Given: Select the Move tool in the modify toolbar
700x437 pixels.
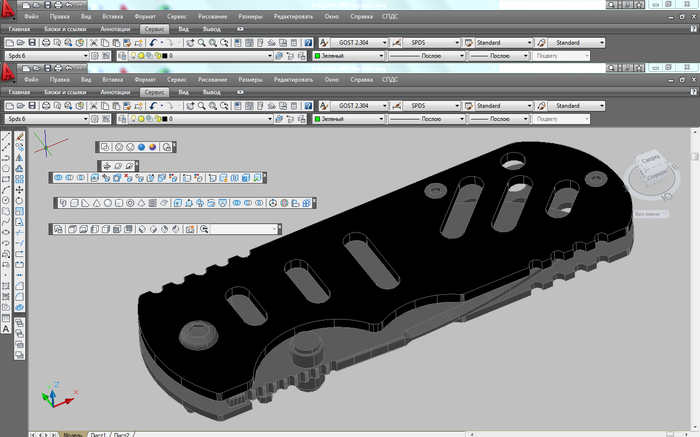Looking at the screenshot, I should [x=20, y=189].
